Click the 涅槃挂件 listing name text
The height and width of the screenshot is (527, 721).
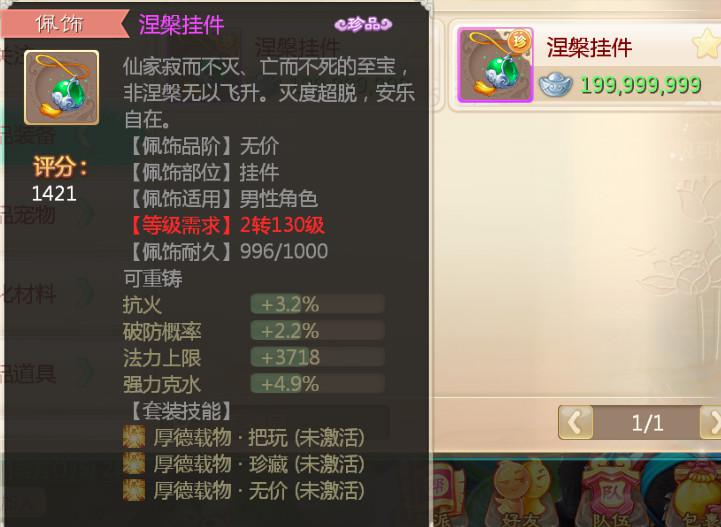click(589, 48)
